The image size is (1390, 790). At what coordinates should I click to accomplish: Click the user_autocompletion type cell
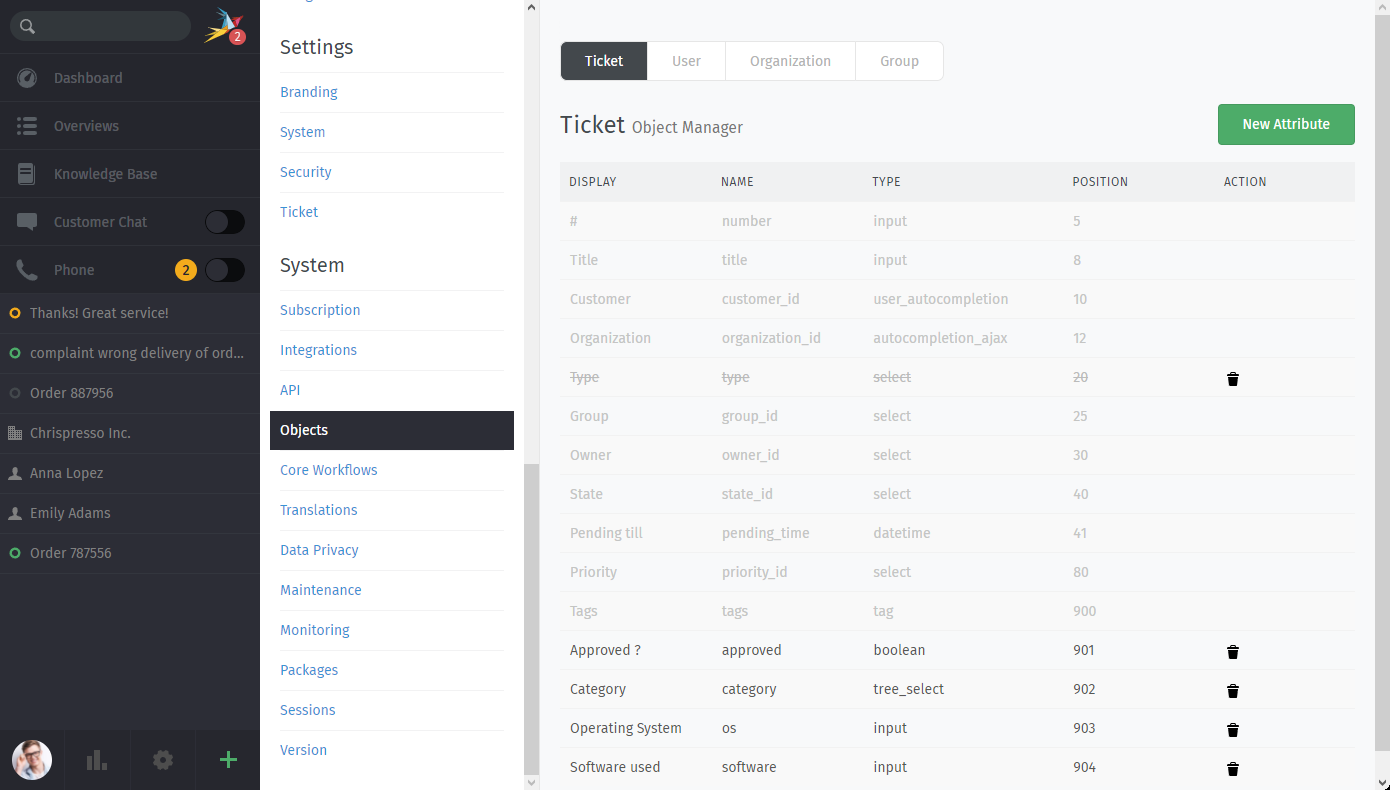940,299
